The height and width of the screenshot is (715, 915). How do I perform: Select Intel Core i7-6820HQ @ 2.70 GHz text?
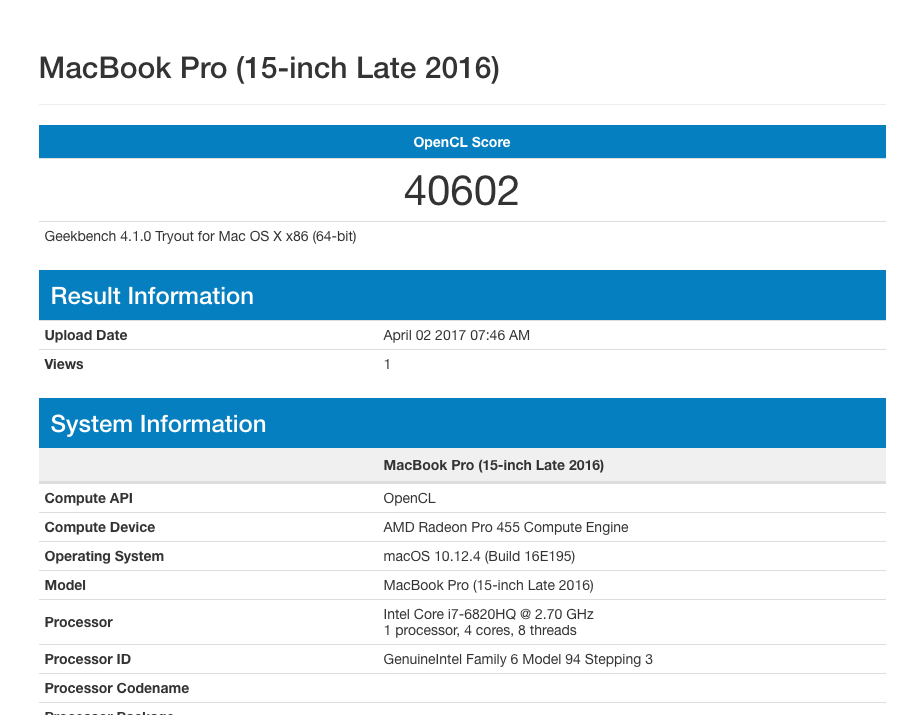click(488, 614)
